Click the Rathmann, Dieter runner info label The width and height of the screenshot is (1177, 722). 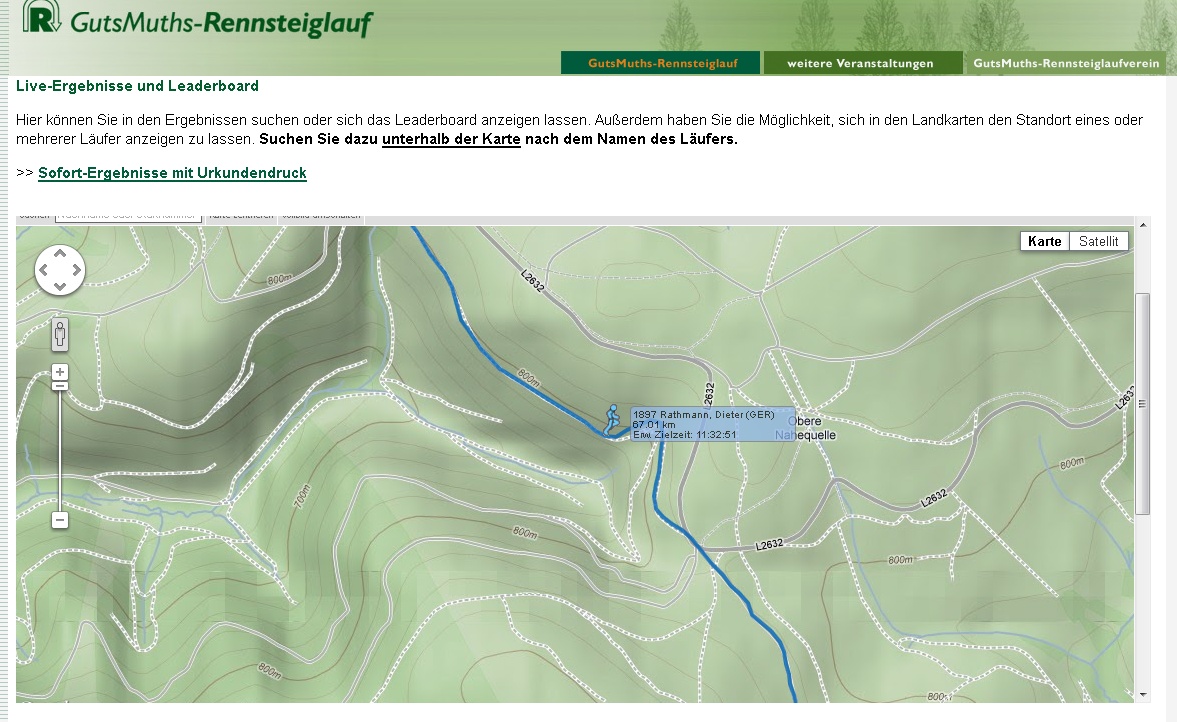[x=712, y=424]
